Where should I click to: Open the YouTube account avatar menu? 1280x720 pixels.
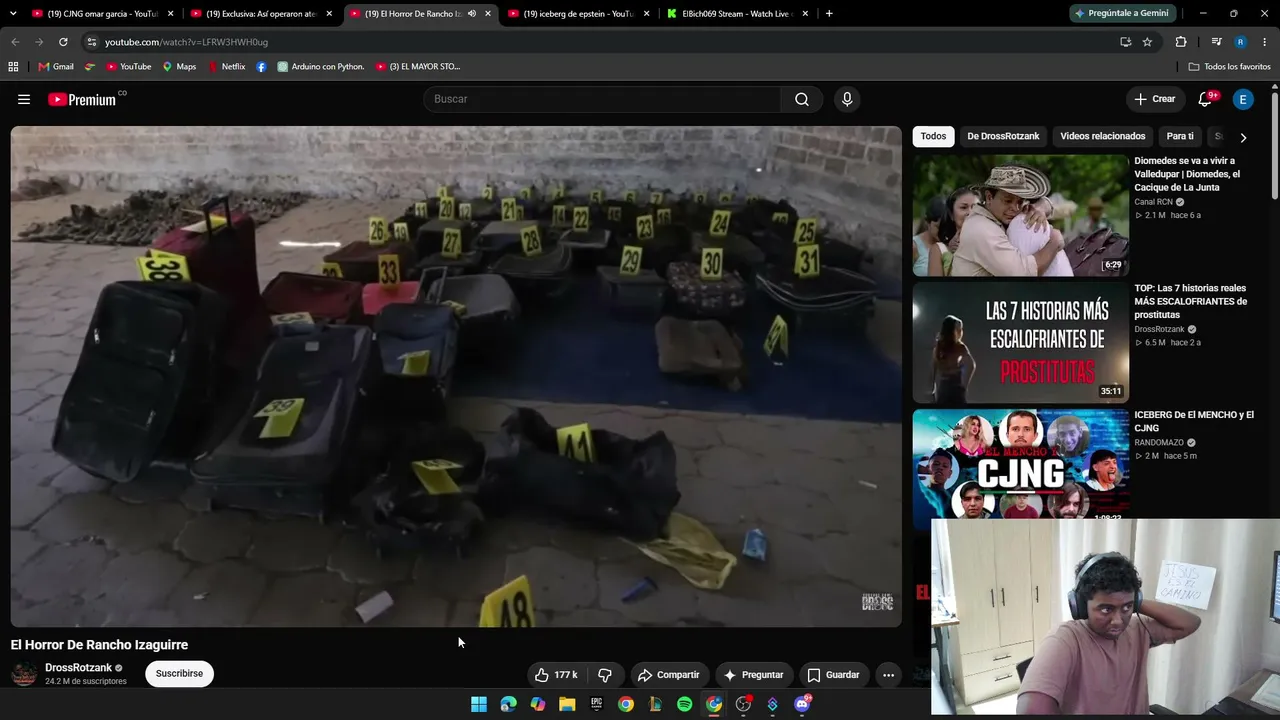pyautogui.click(x=1243, y=99)
